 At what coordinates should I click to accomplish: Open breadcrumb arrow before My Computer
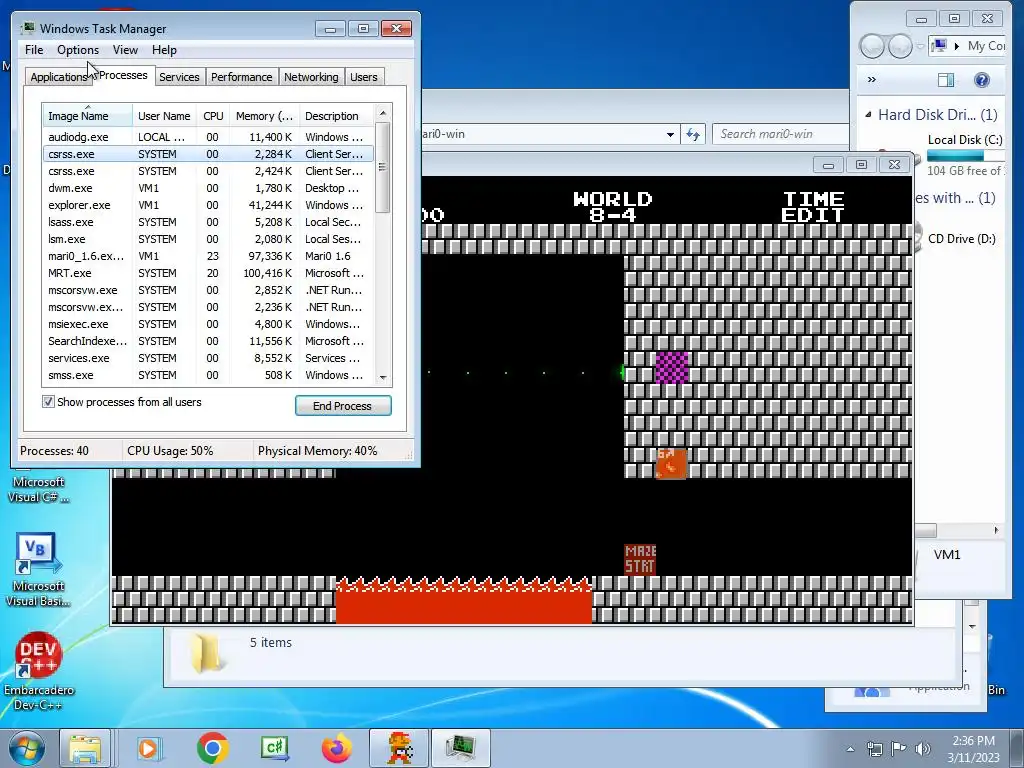click(957, 46)
